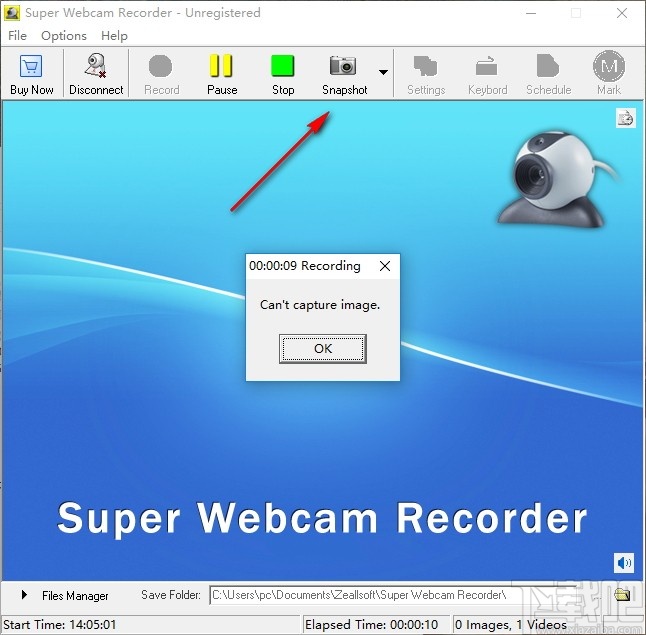
Task: Click the Files Manager label
Action: 75,595
